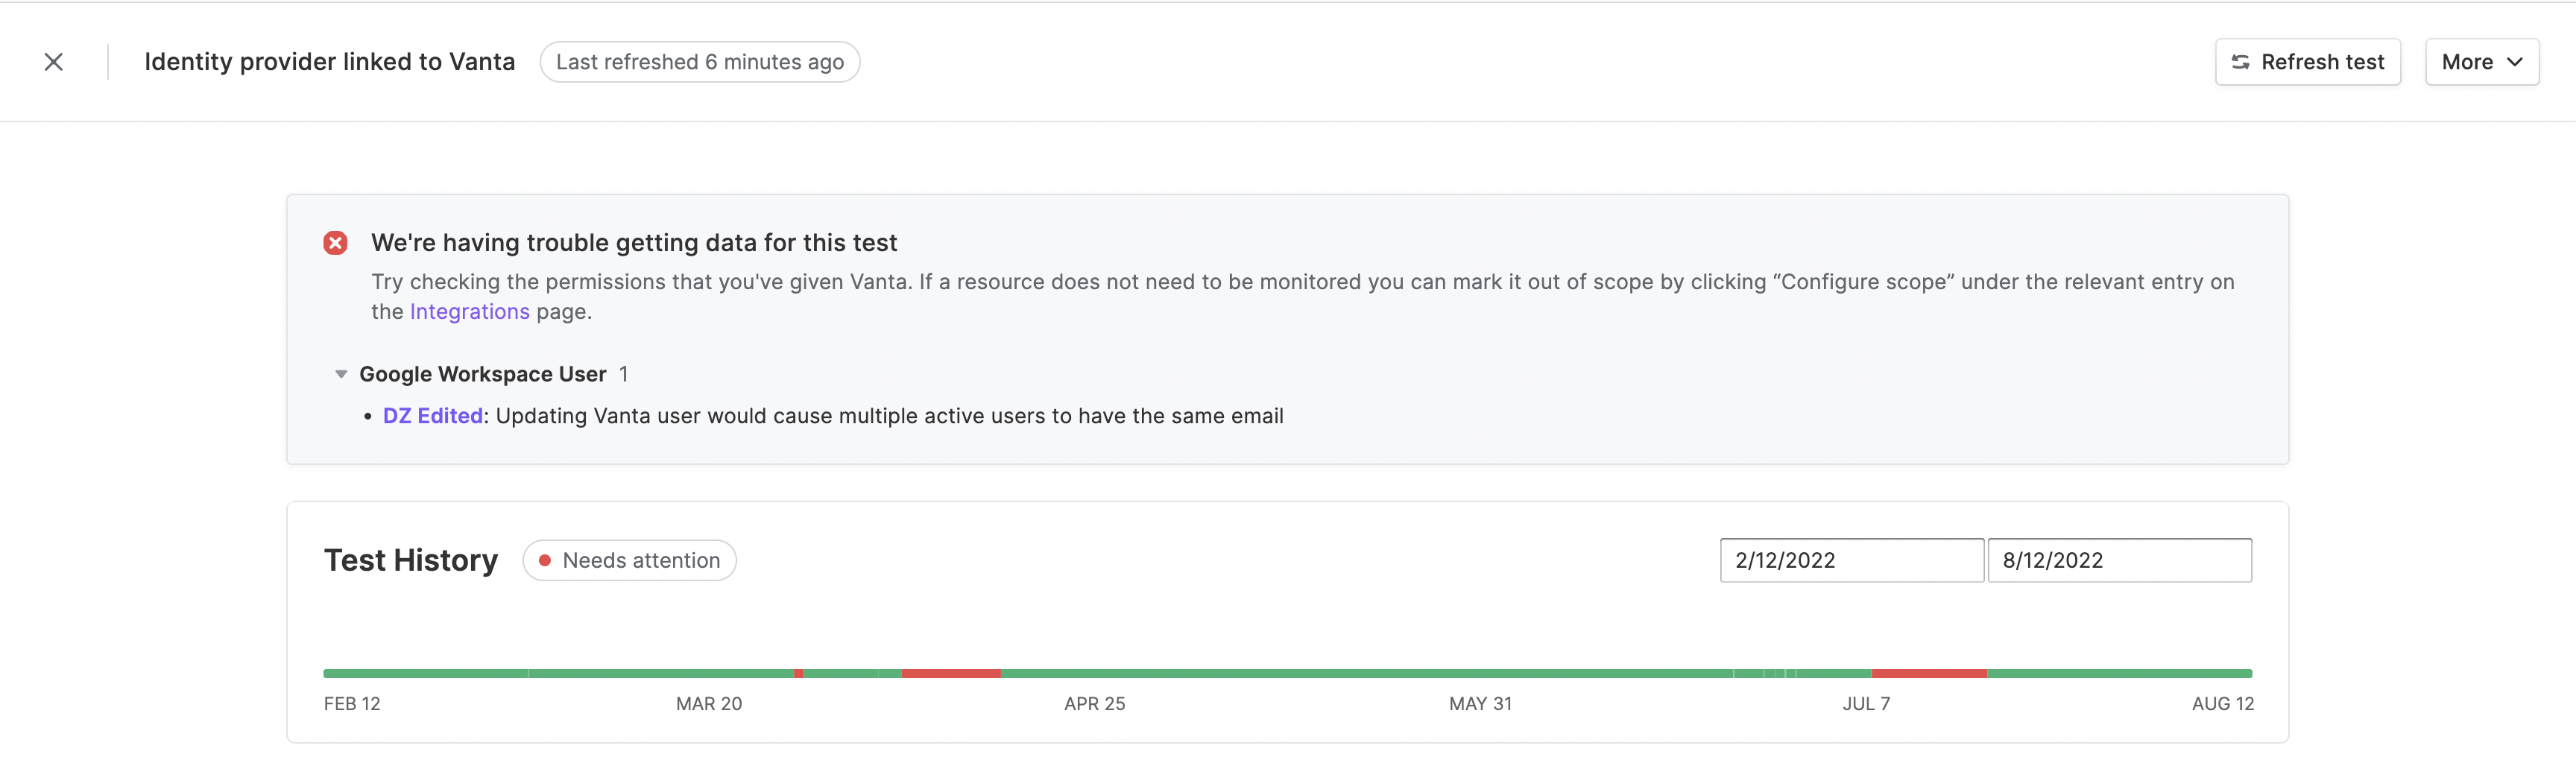This screenshot has width=2576, height=763.
Task: Click the Test History heading
Action: coord(410,560)
